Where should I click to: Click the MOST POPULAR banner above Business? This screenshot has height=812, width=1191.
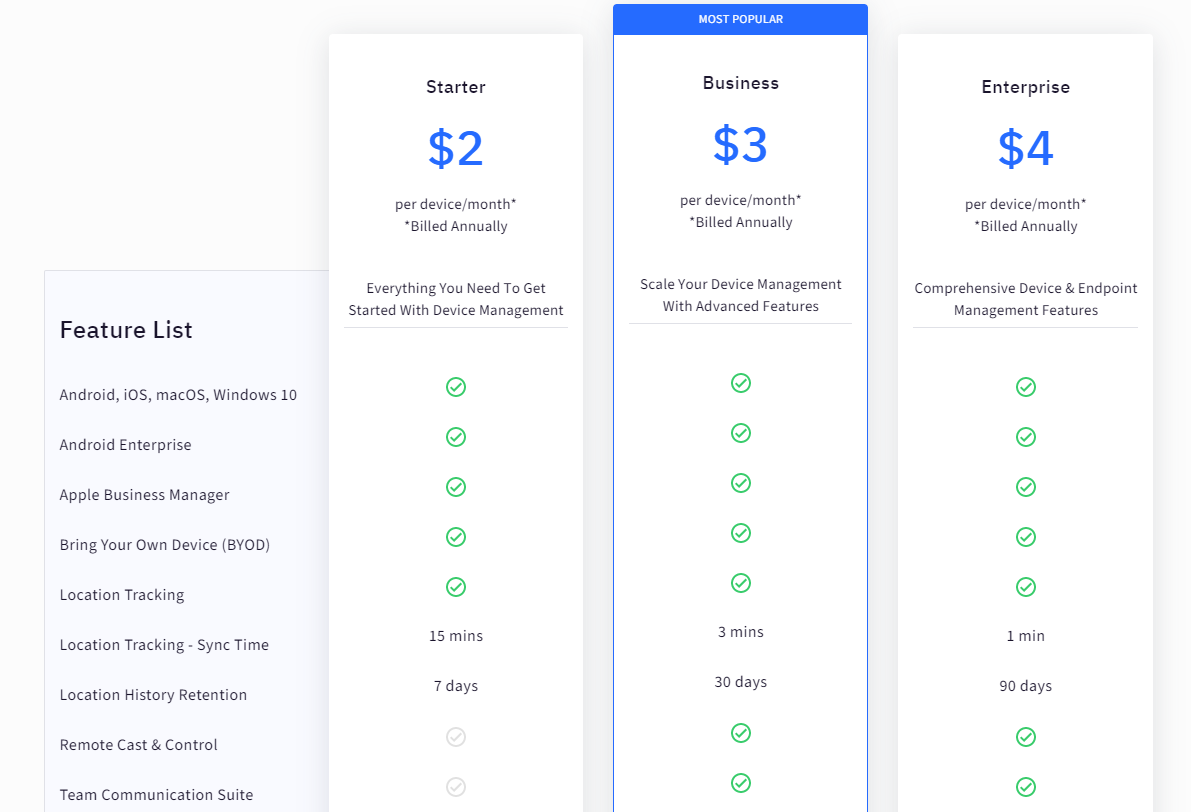(741, 19)
